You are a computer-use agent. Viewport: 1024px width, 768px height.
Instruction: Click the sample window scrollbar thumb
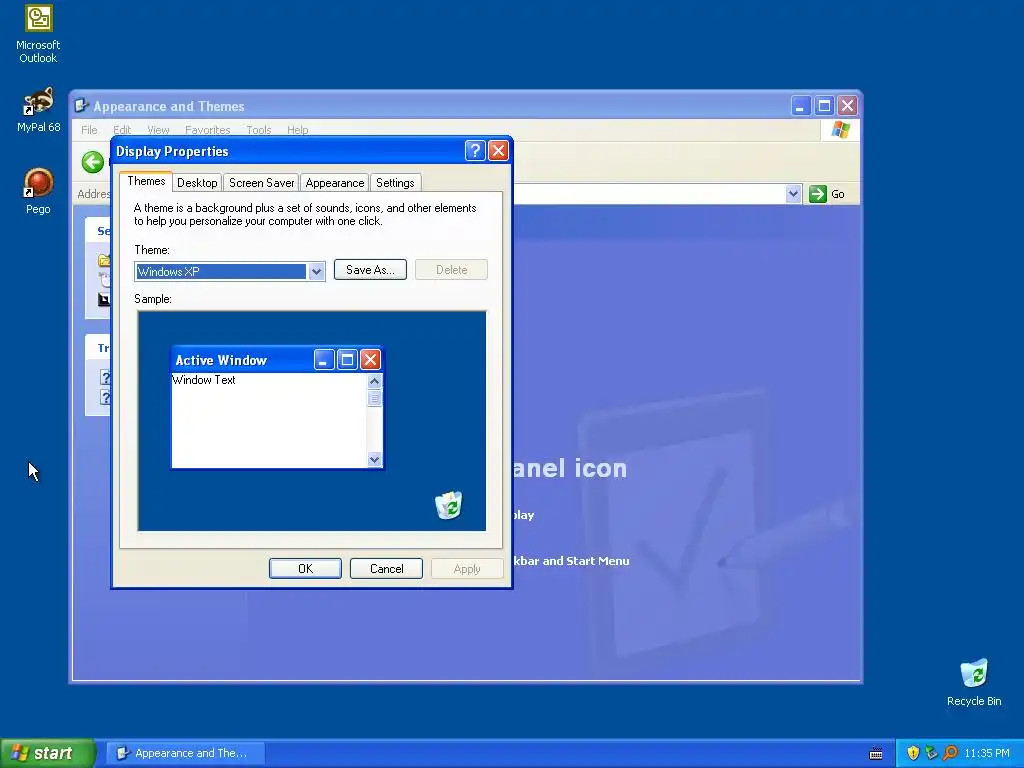[374, 397]
